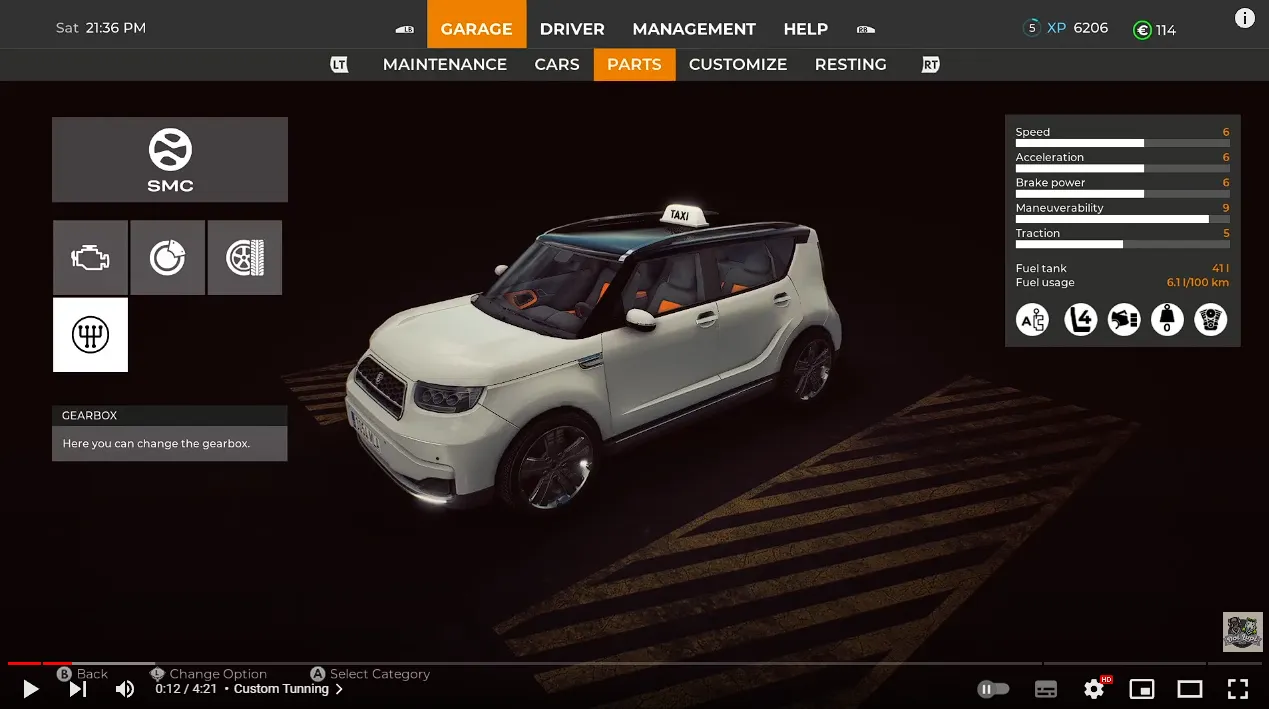Click the info icon in top corner
This screenshot has width=1269, height=709.
tap(1245, 19)
